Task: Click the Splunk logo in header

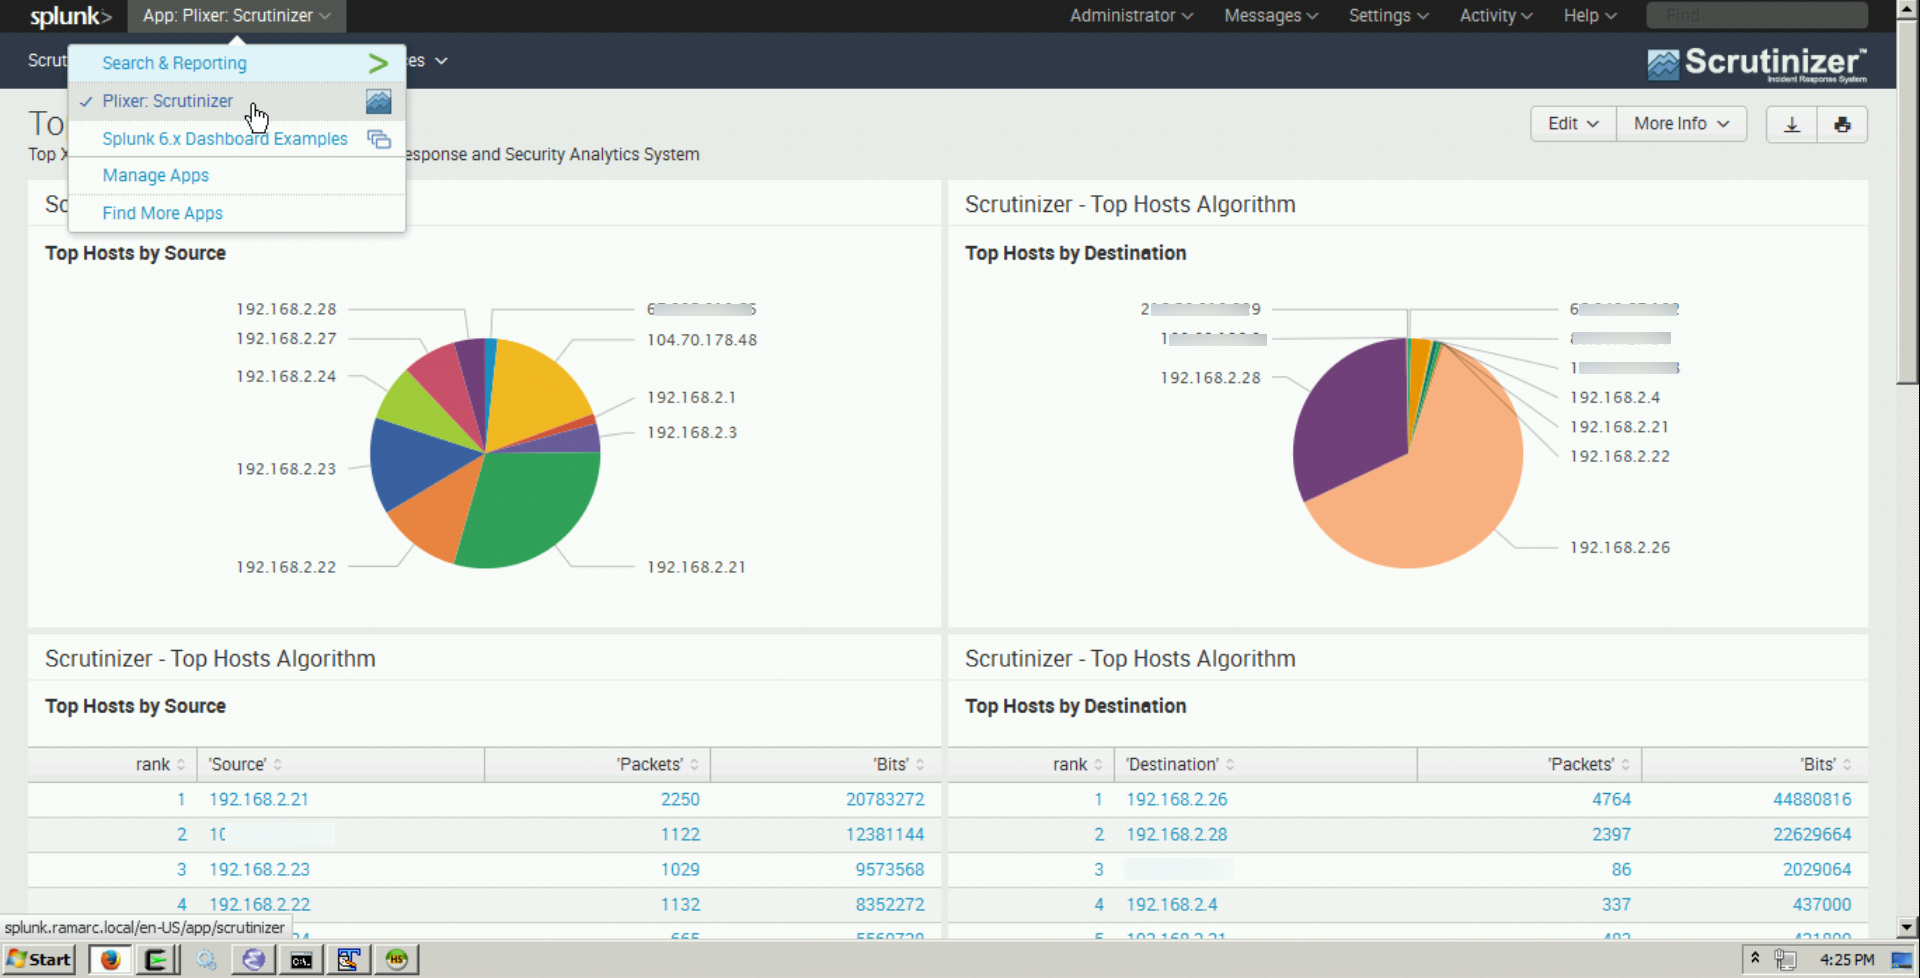Action: (x=70, y=16)
